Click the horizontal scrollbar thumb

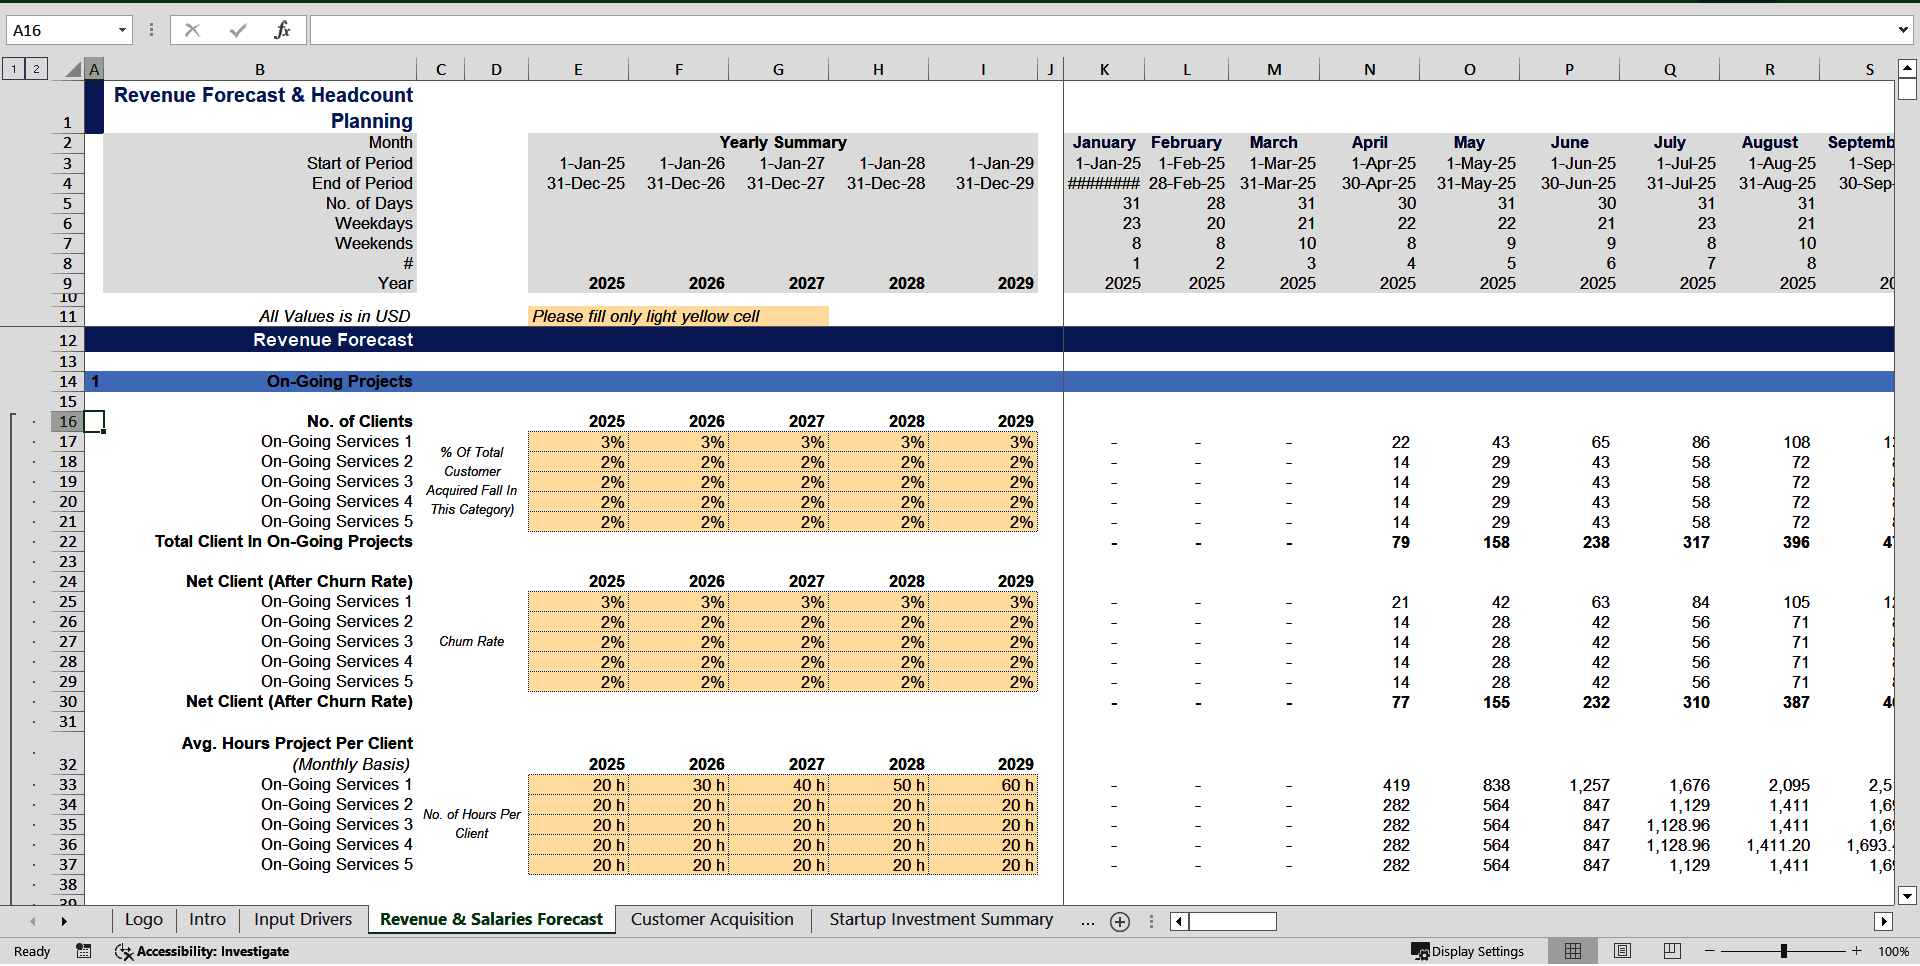pyautogui.click(x=1233, y=921)
